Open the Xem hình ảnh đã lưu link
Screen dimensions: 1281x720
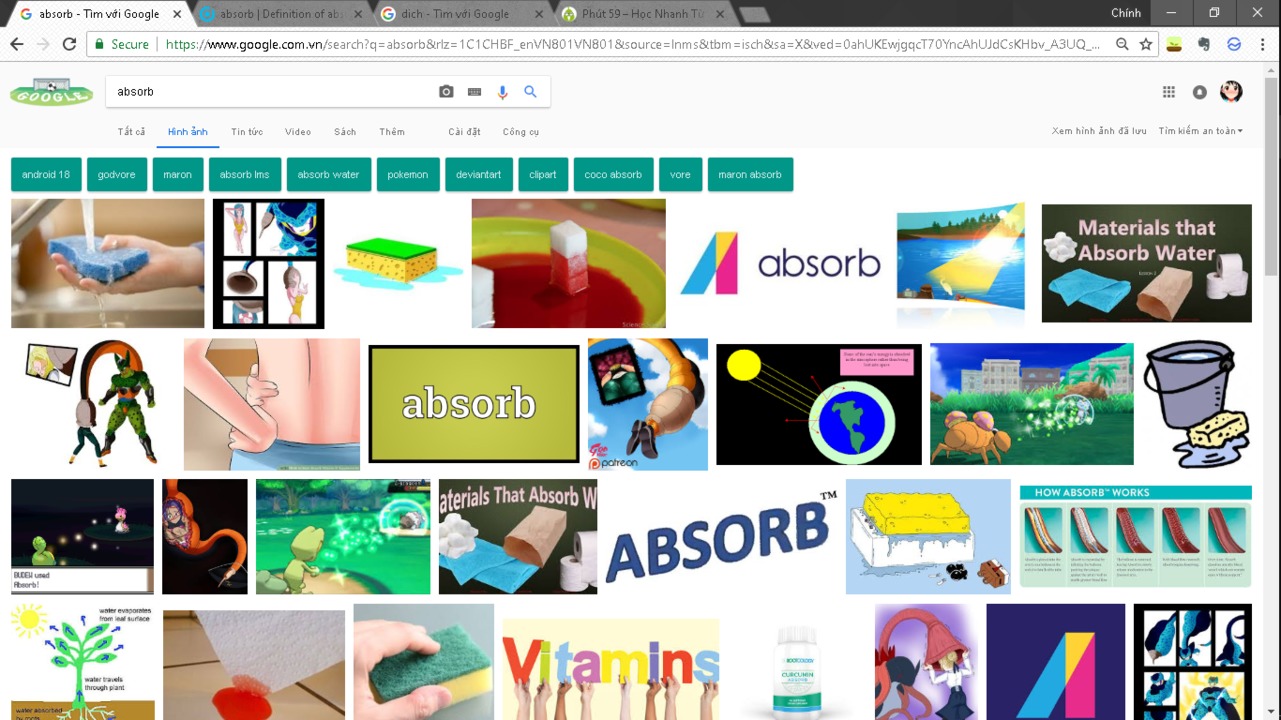[1099, 131]
